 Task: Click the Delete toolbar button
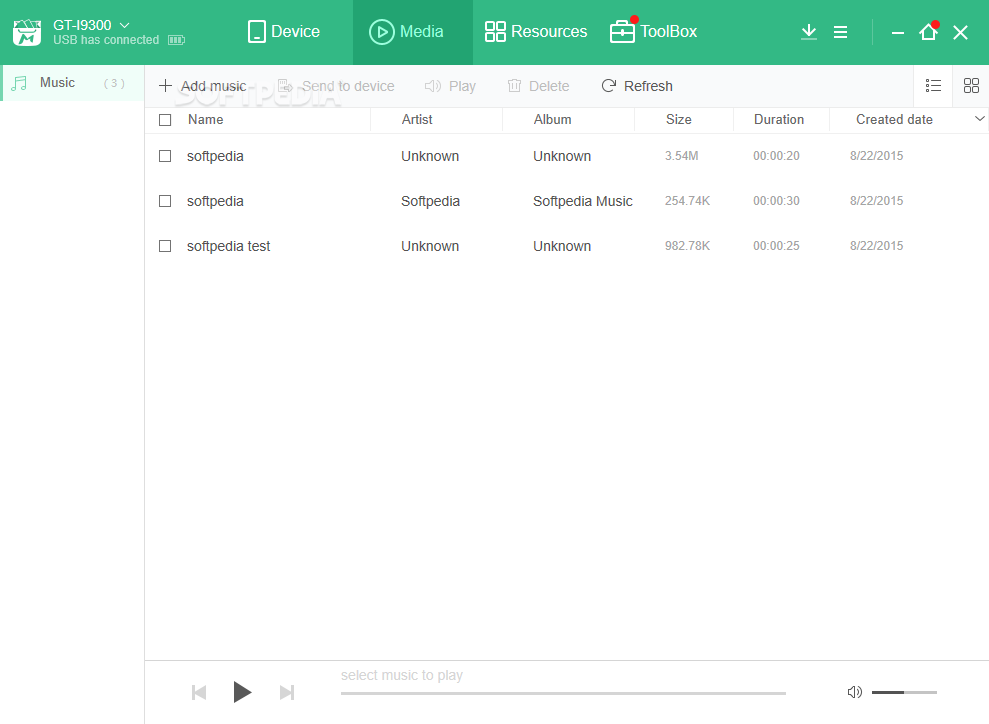(x=538, y=86)
